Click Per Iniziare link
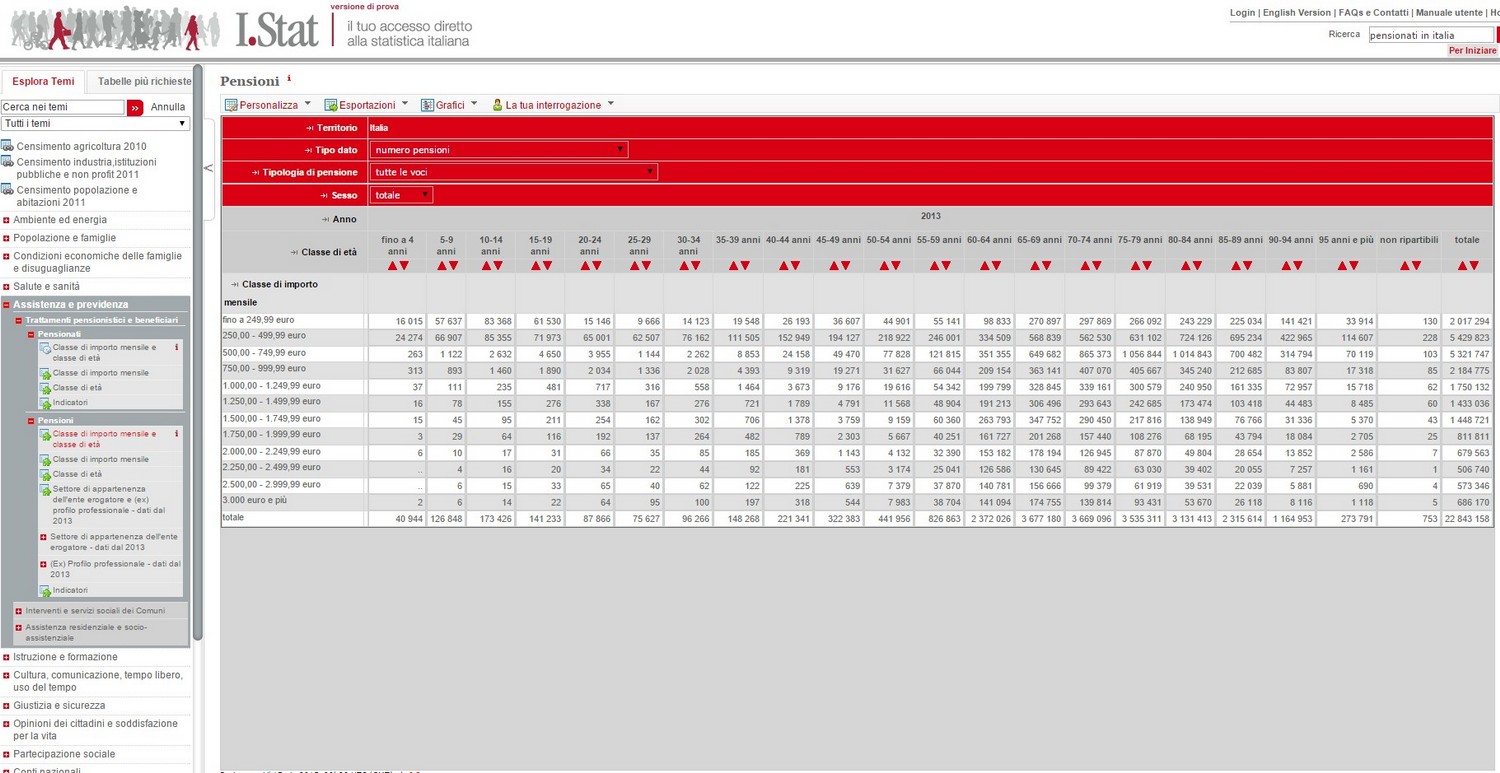Viewport: 1500px width, 773px height. (1472, 50)
